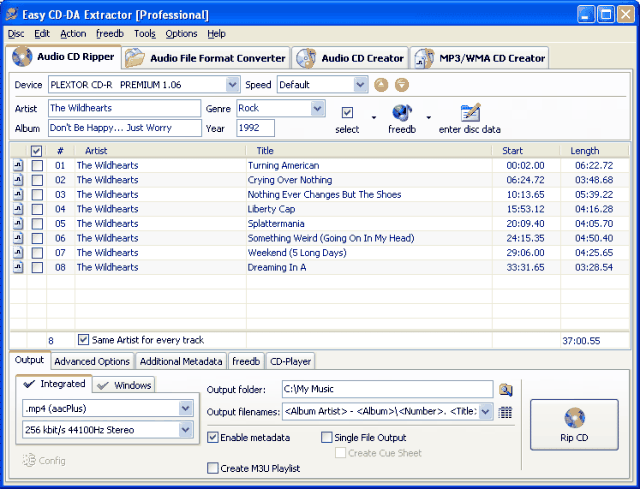Click music note icon for track 07
The image size is (640, 489).
pos(18,253)
